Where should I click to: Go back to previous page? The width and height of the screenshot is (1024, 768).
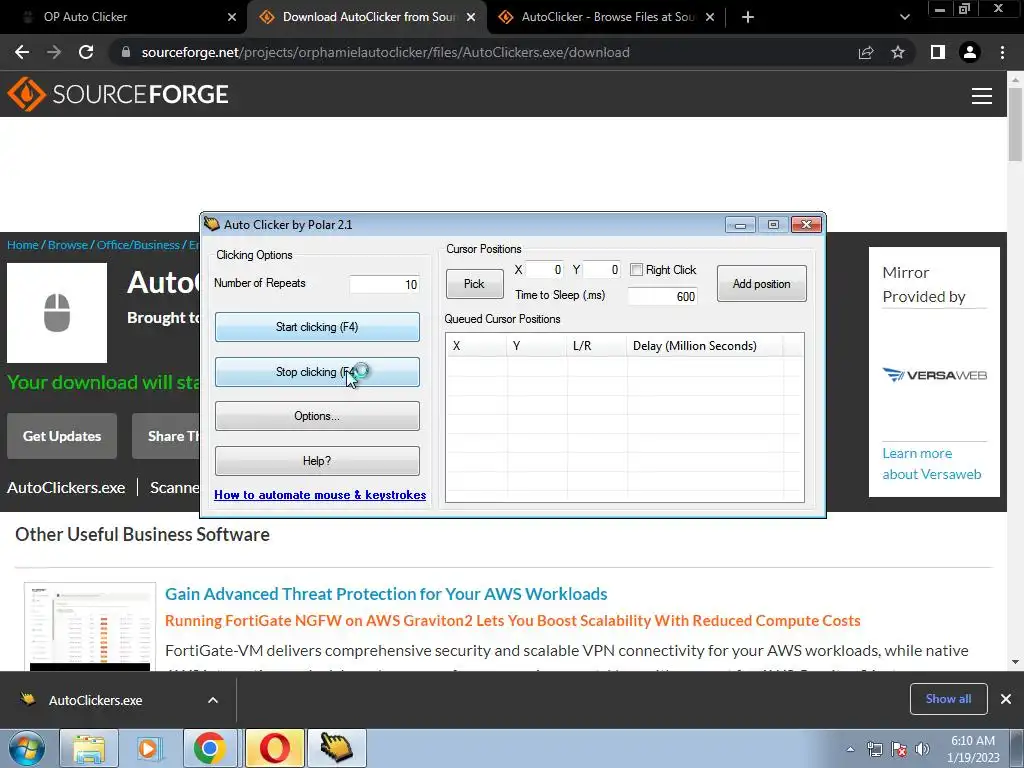22,52
